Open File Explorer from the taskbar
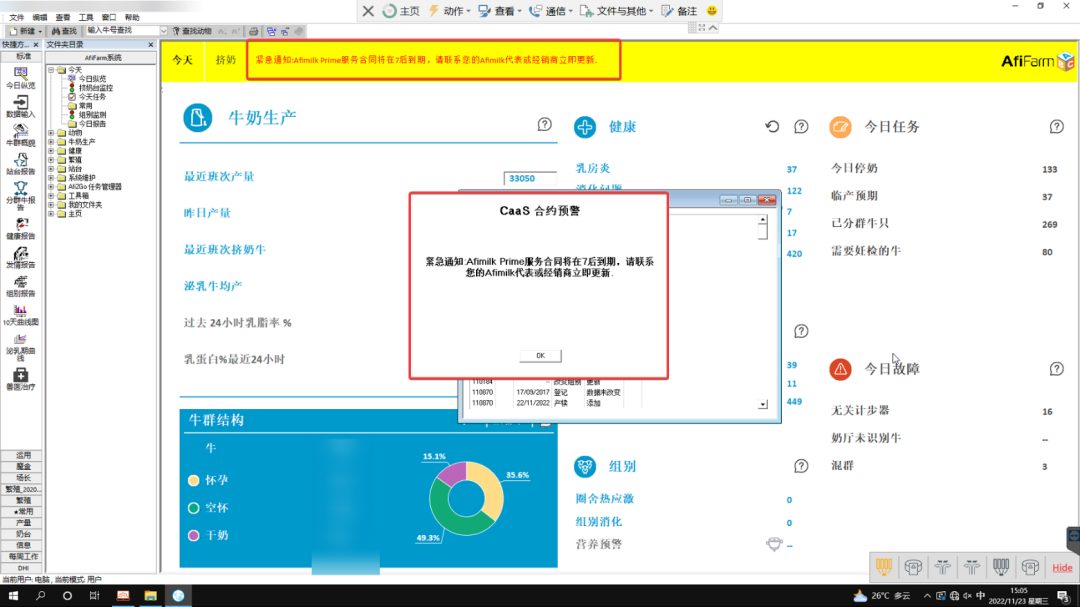This screenshot has width=1080, height=607. pyautogui.click(x=150, y=596)
